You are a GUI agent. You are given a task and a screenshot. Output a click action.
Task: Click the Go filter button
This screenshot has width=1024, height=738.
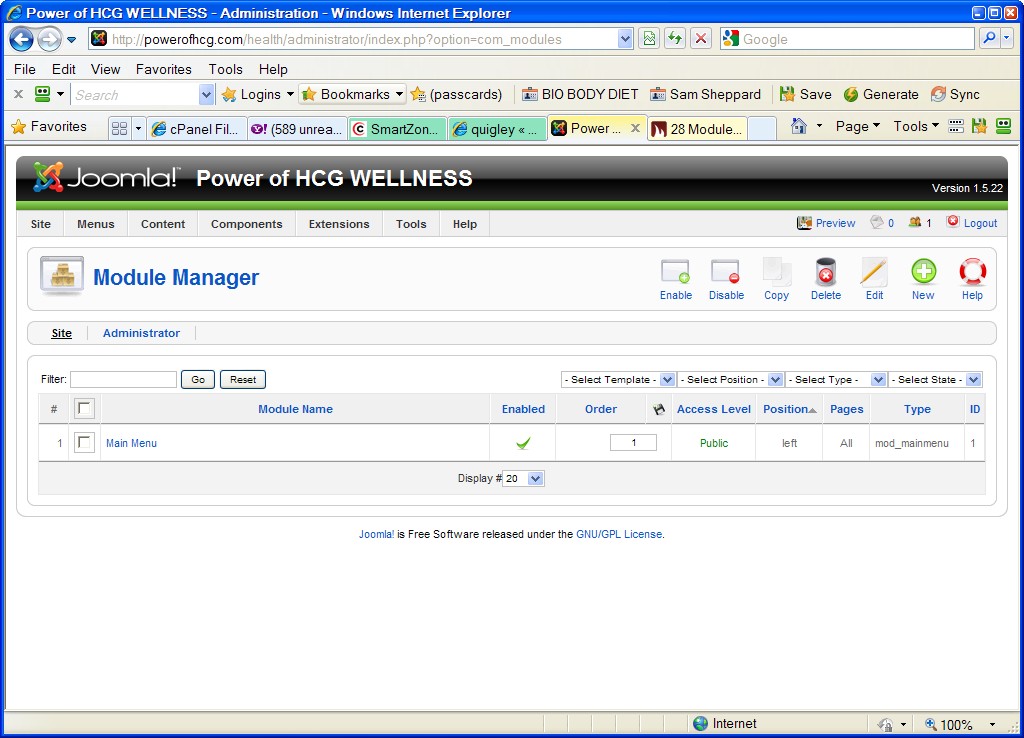(x=198, y=379)
